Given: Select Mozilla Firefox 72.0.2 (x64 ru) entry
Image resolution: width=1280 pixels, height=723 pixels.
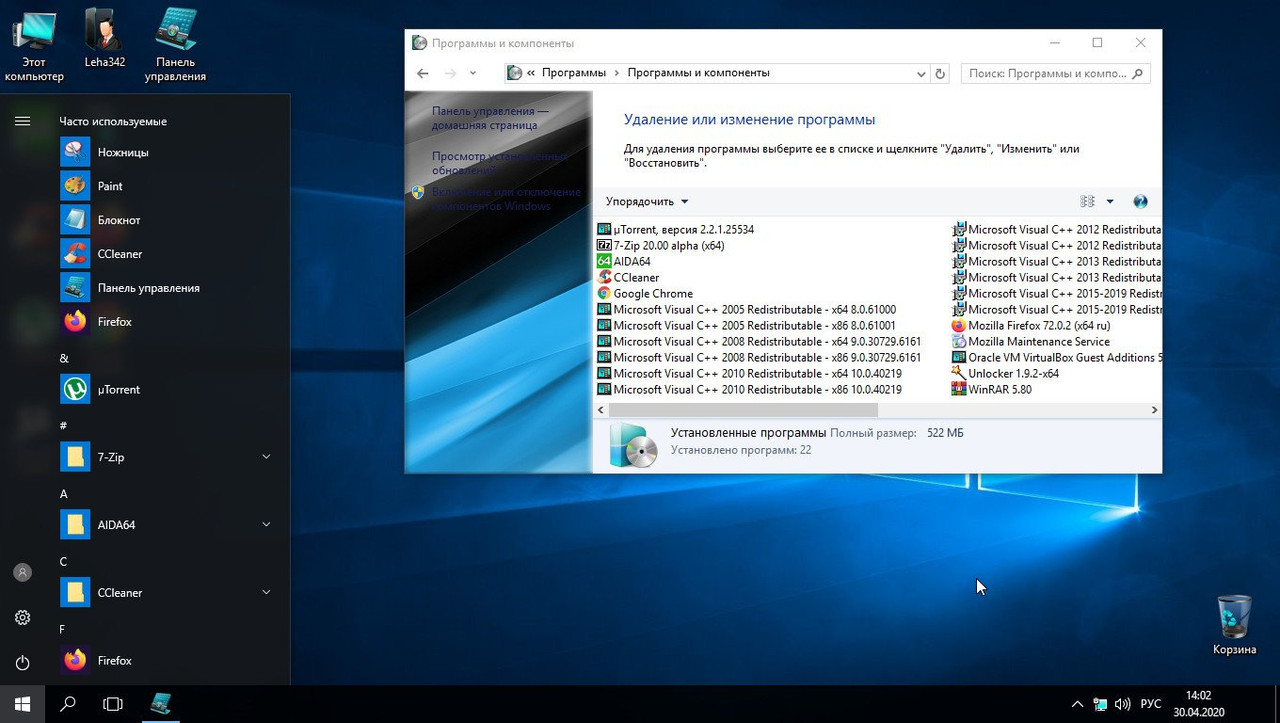Looking at the screenshot, I should click(x=1031, y=325).
